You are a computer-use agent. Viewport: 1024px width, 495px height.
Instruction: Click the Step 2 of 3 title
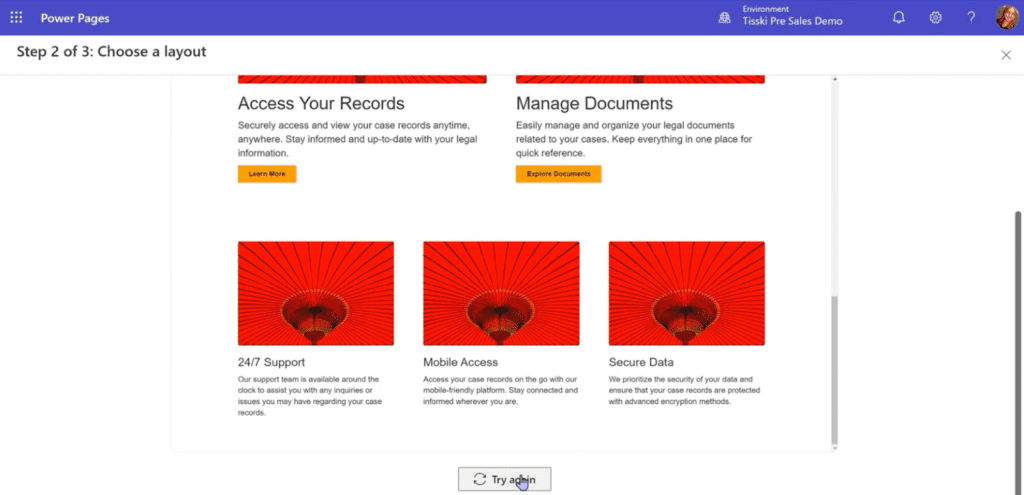coord(111,52)
